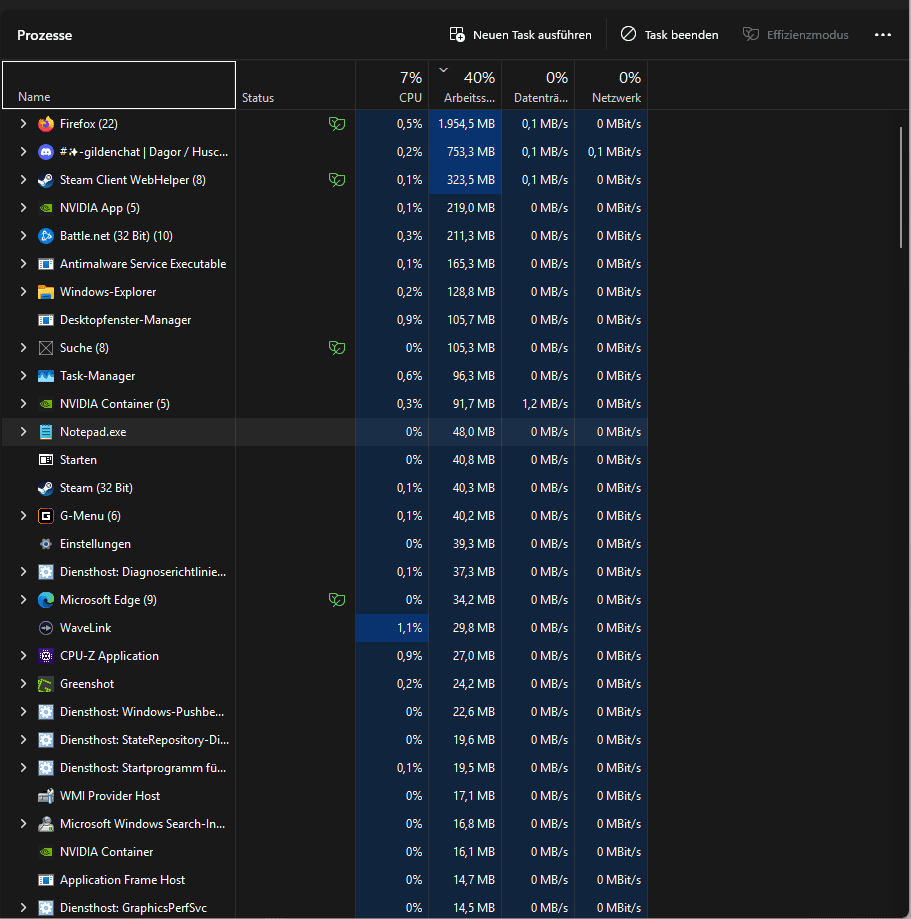
Task: Click the Greenshot process icon
Action: [46, 684]
